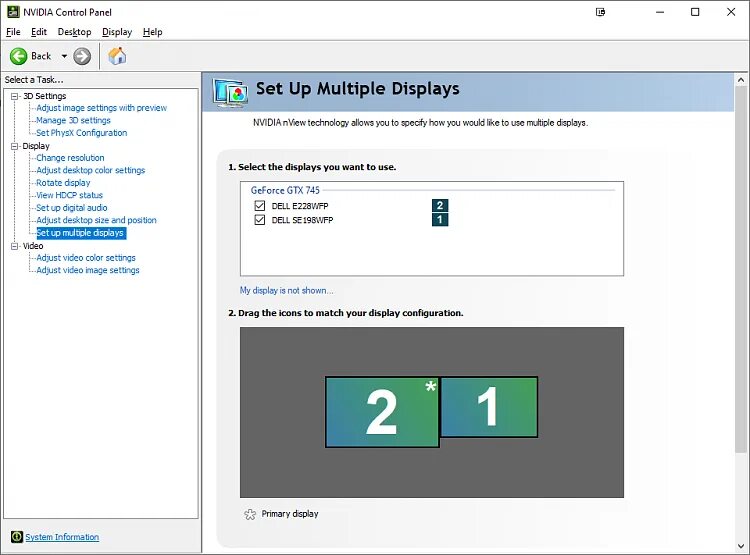Collapse the Video tree node
Image resolution: width=750 pixels, height=555 pixels.
pos(14,246)
